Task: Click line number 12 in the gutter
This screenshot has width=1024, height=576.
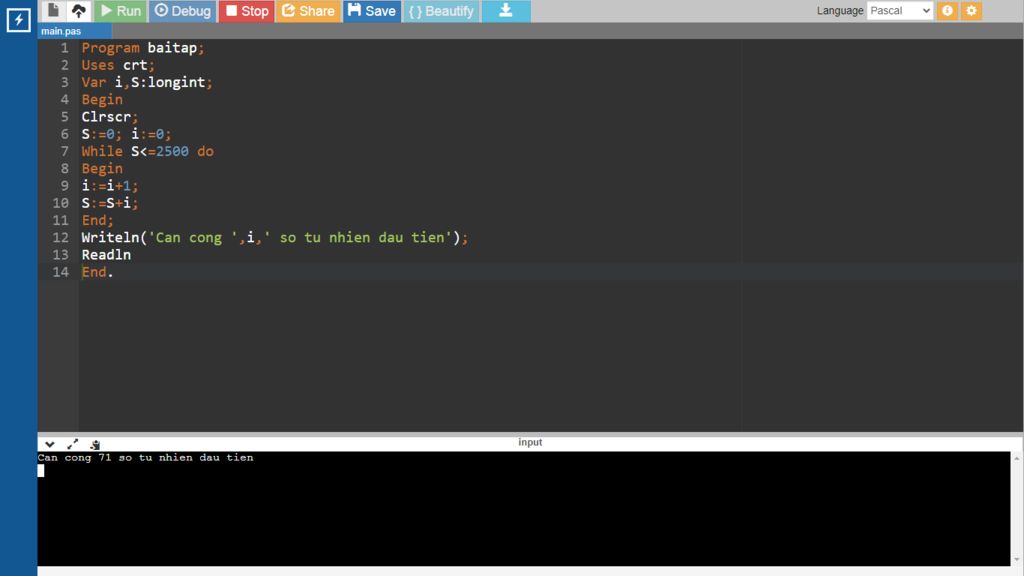Action: 61,238
